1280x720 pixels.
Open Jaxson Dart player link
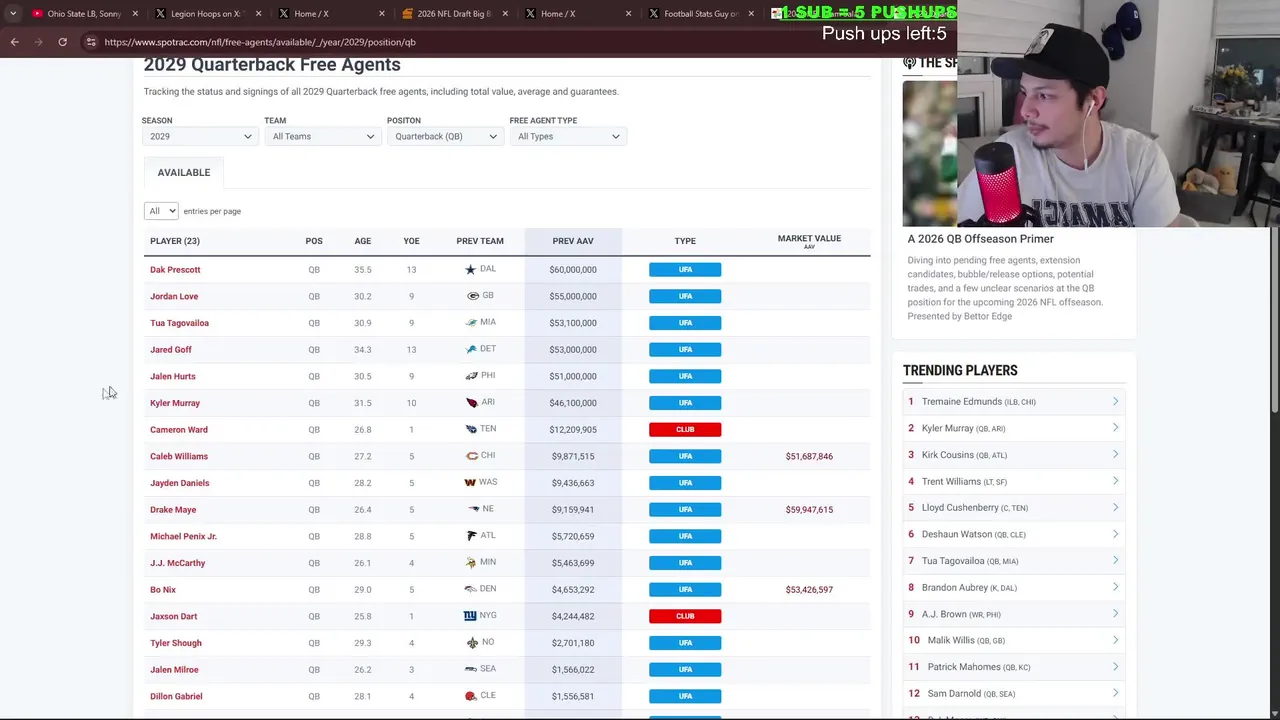[x=173, y=616]
